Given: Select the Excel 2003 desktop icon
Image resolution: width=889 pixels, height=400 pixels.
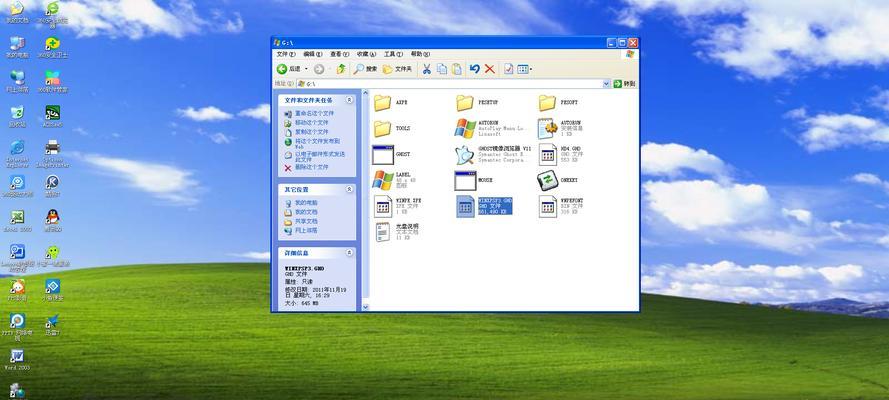Looking at the screenshot, I should [17, 221].
